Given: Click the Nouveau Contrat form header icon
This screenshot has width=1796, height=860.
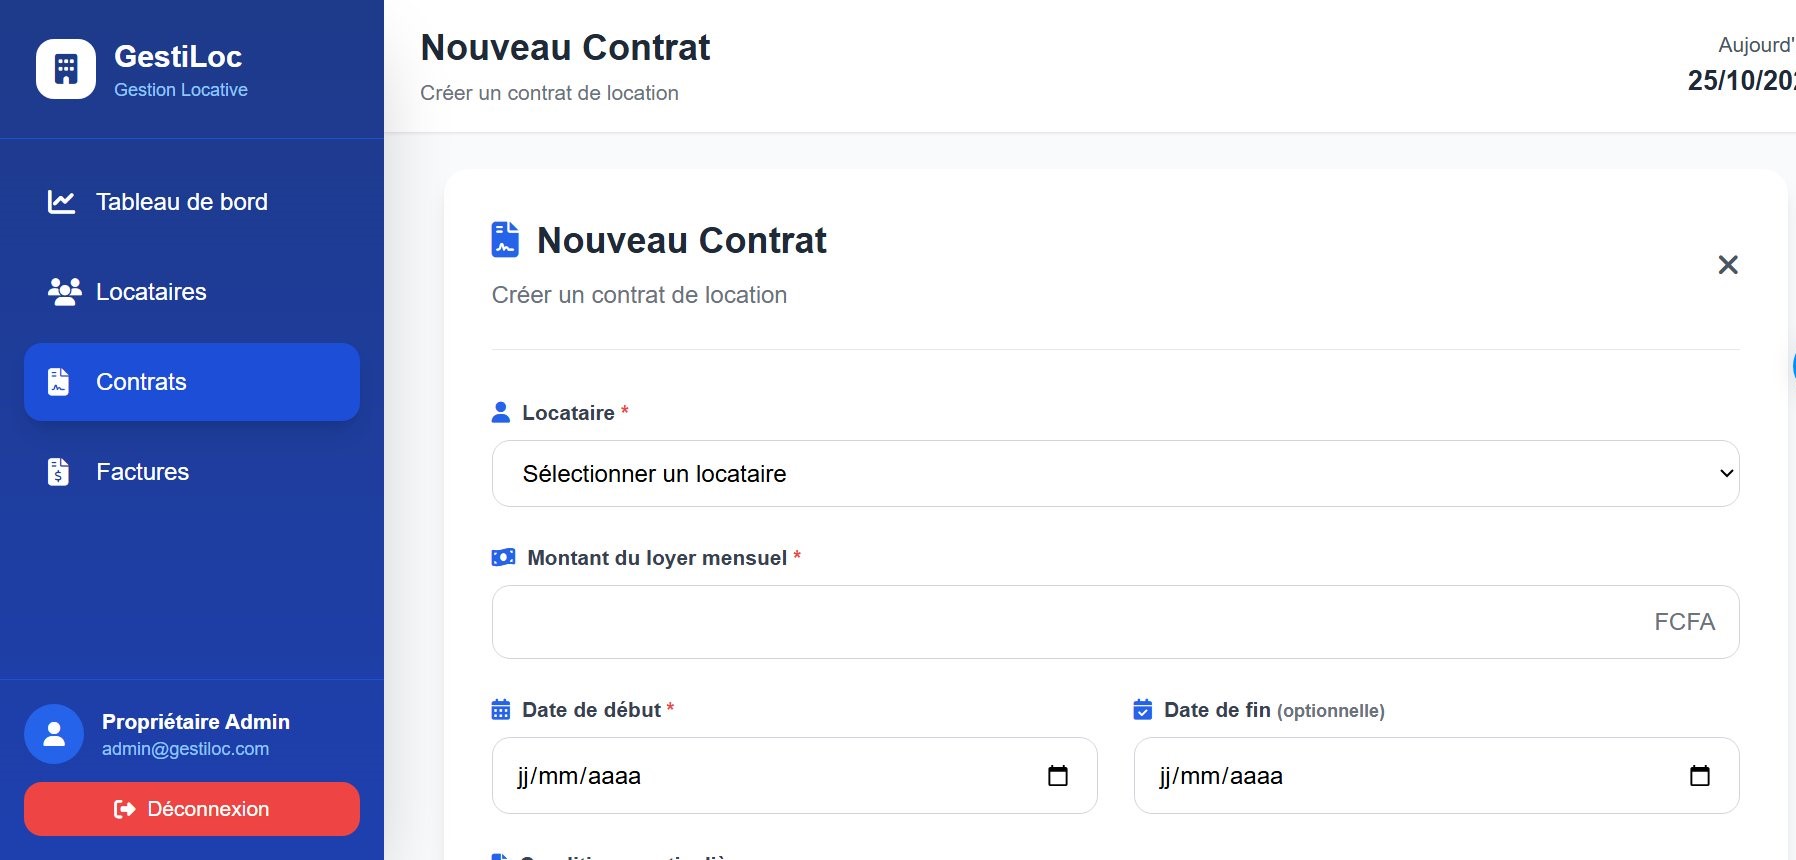Looking at the screenshot, I should point(505,240).
